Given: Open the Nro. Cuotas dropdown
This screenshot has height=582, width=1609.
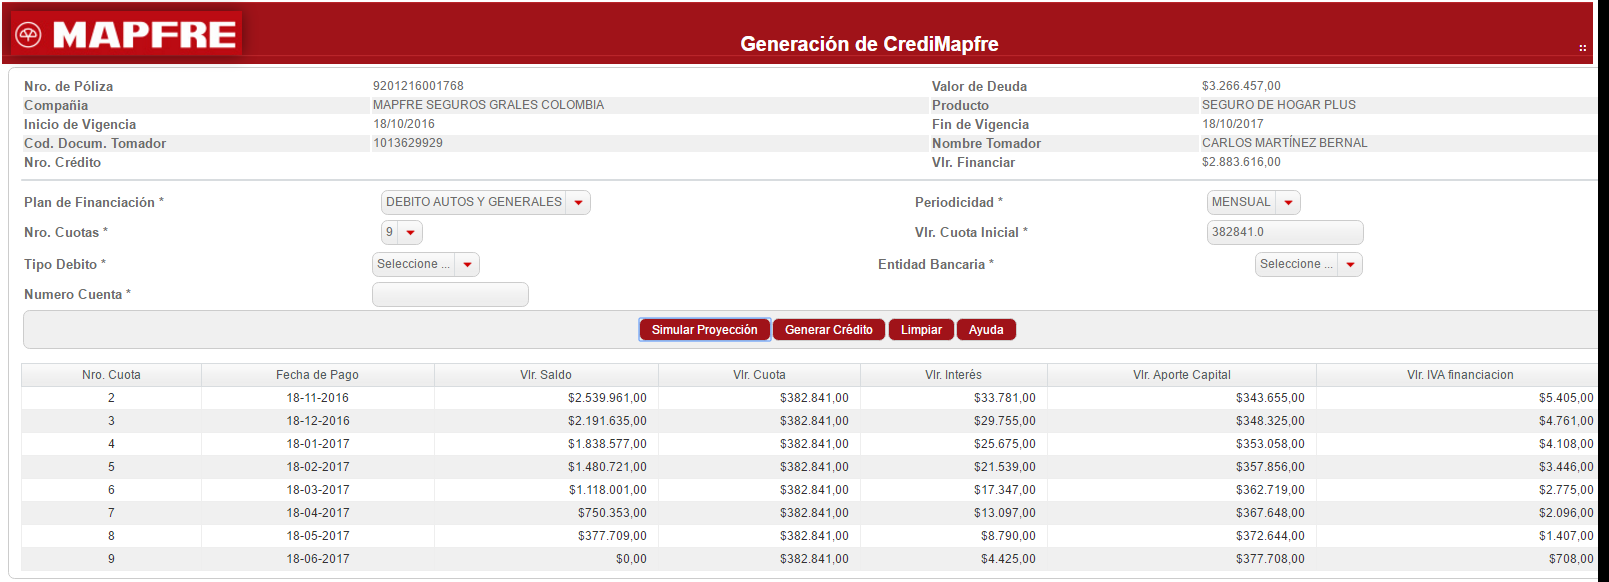Looking at the screenshot, I should tap(410, 233).
